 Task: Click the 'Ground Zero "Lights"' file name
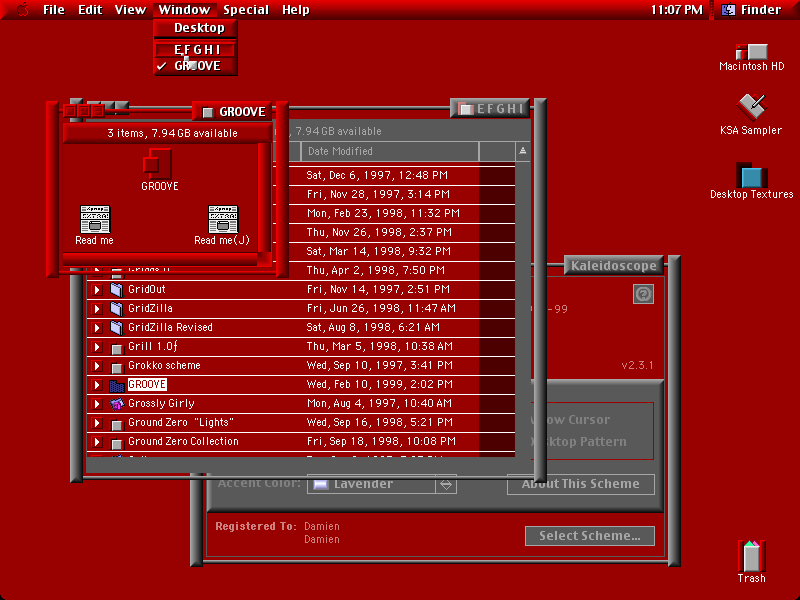click(181, 422)
